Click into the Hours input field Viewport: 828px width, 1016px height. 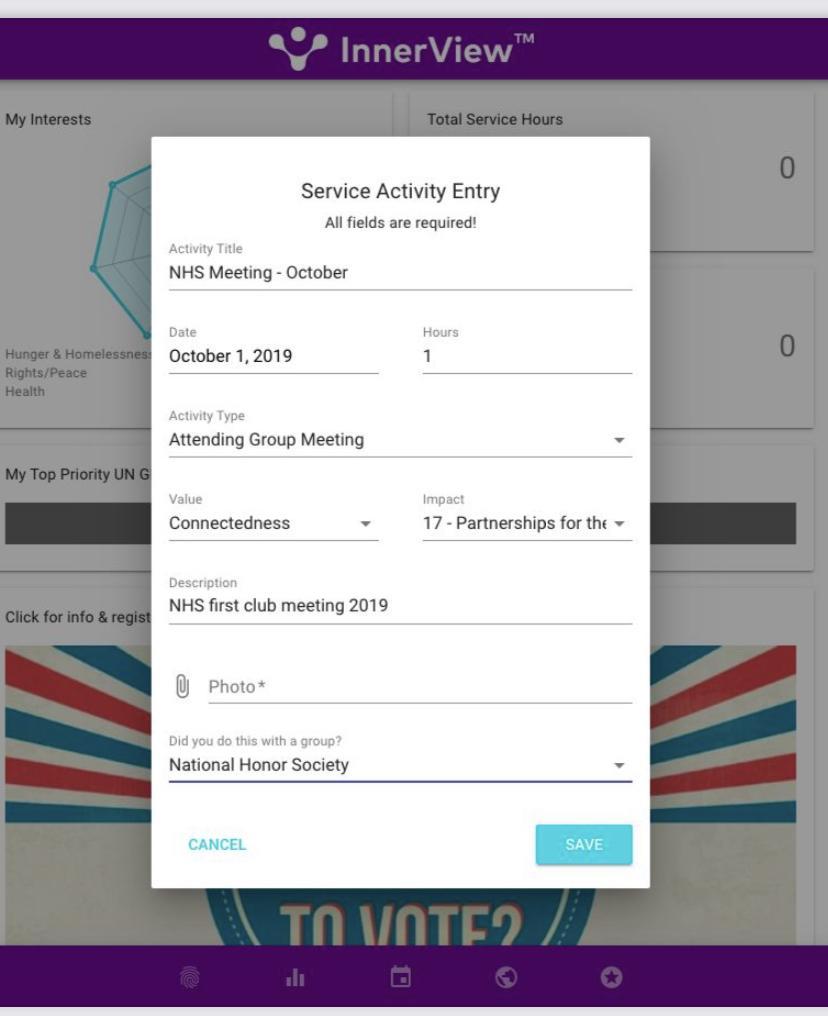527,356
